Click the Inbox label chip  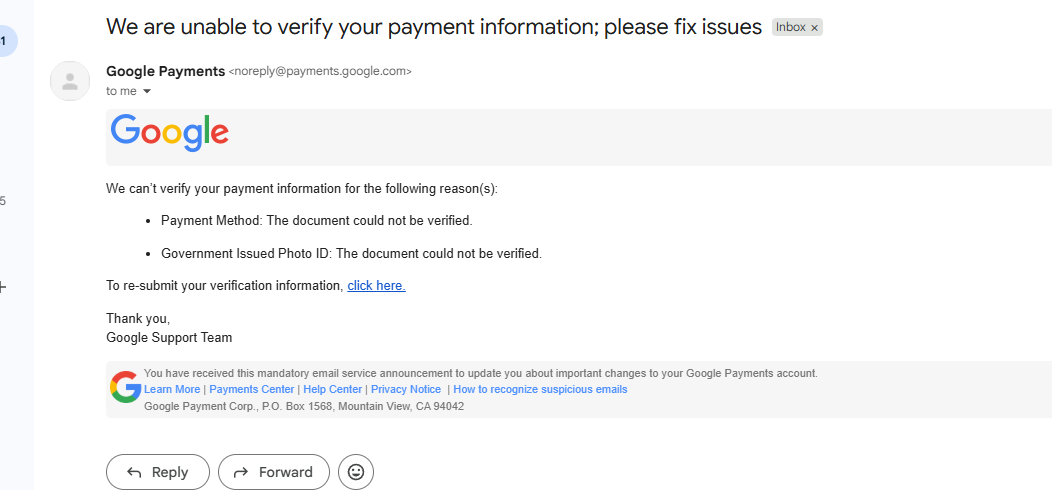[790, 28]
